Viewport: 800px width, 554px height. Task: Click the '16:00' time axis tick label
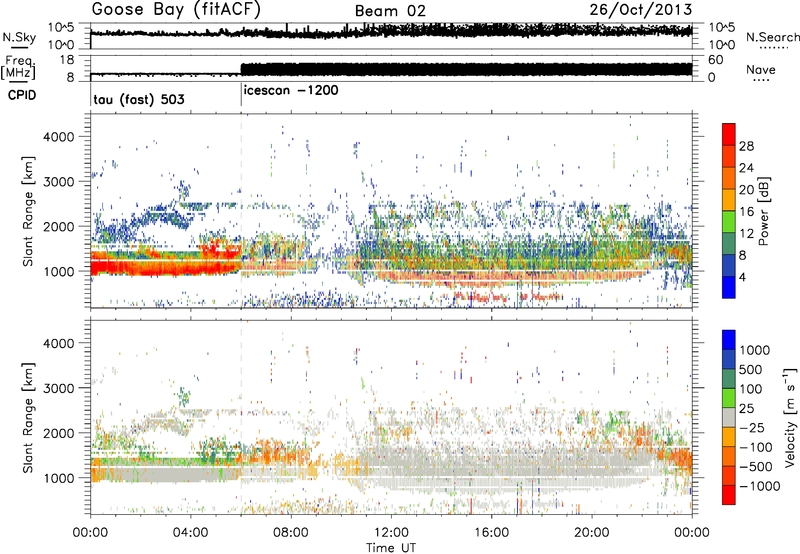click(x=491, y=533)
